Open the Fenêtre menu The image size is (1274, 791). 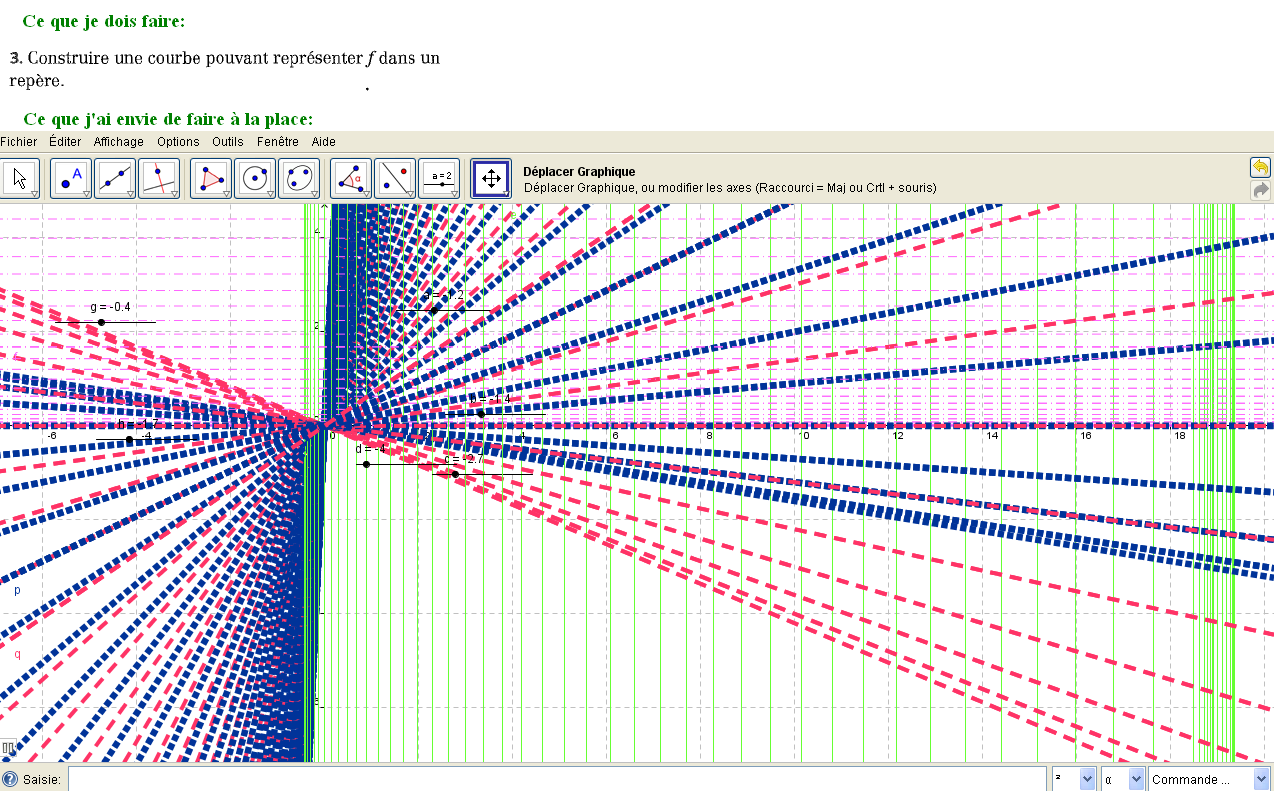click(x=278, y=142)
